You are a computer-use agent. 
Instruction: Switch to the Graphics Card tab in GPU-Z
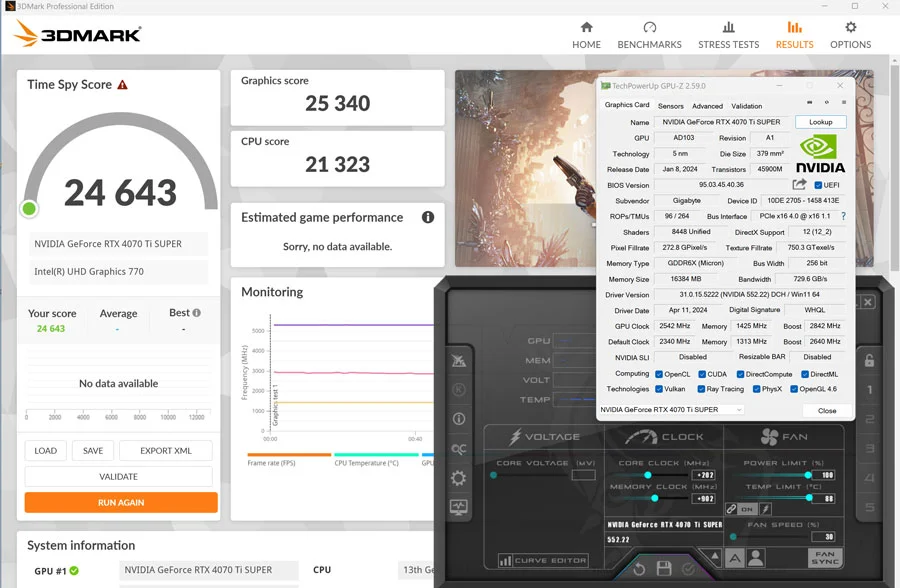(627, 105)
